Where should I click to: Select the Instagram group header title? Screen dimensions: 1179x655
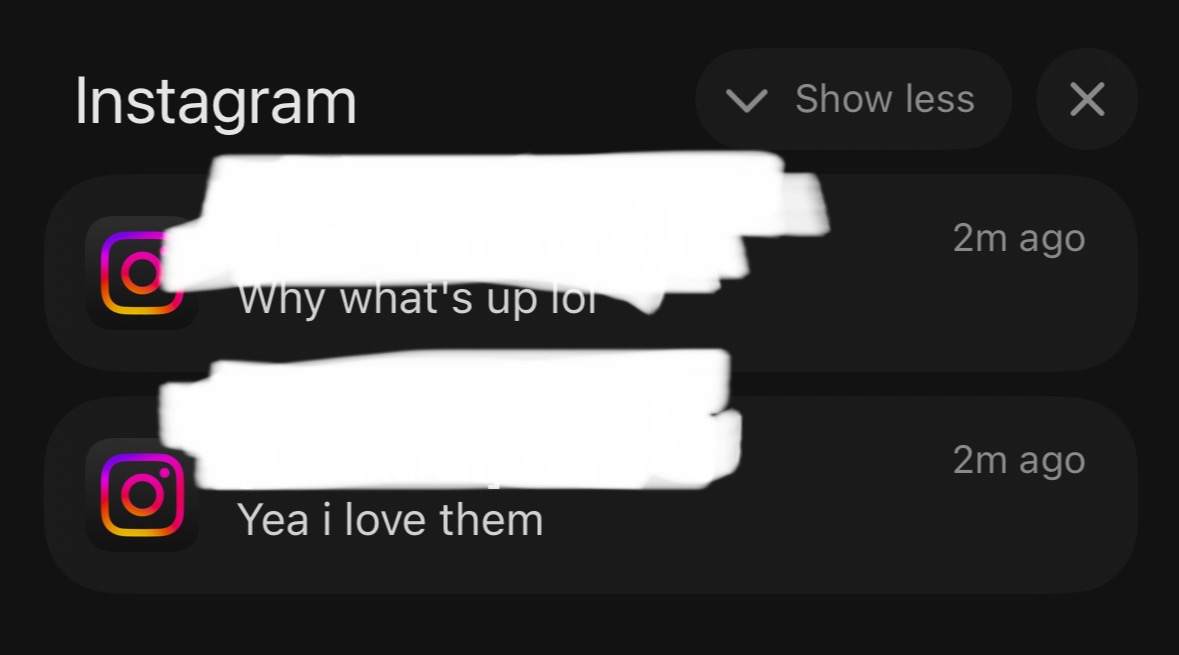click(x=216, y=102)
